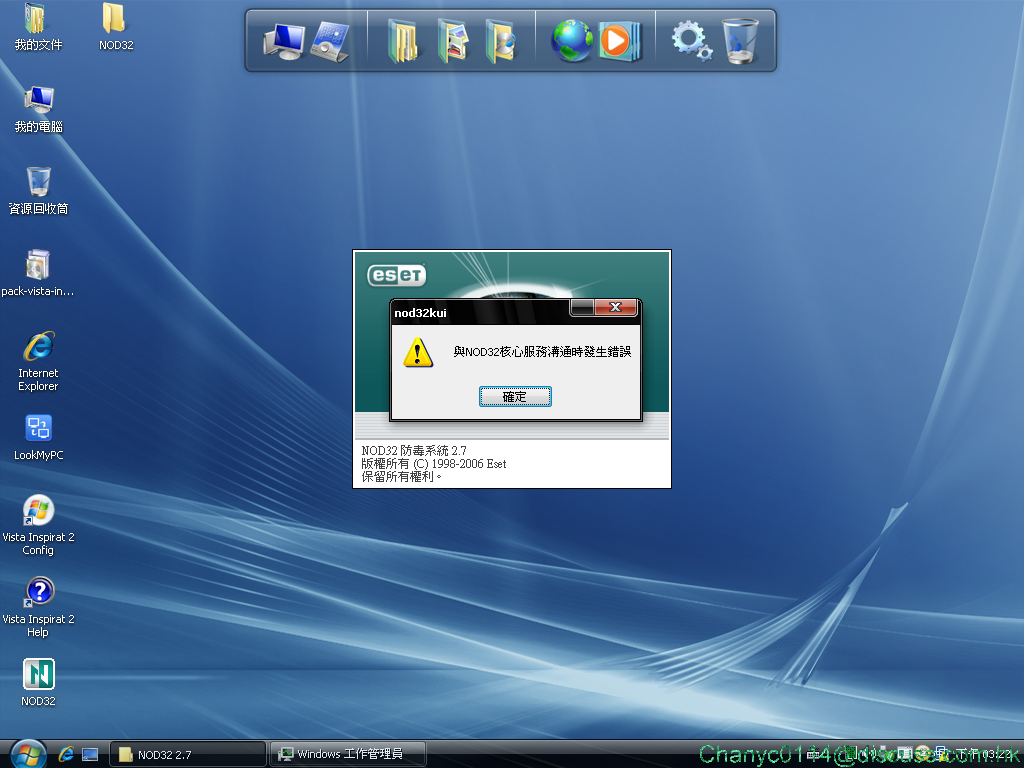This screenshot has width=1024, height=768.
Task: Click the NOD32 防毒系統 2.7 splash text
Action: (414, 451)
